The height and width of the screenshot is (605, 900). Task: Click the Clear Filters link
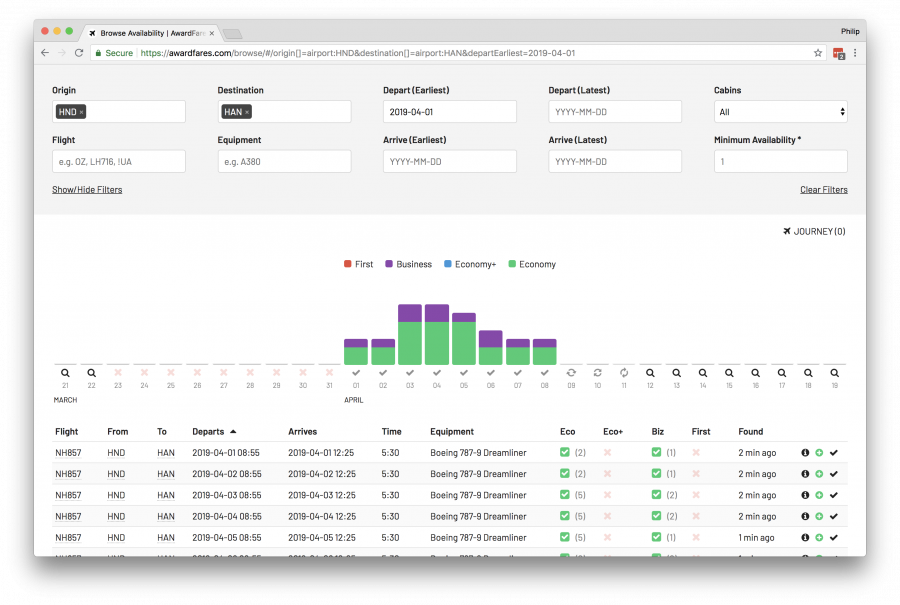823,190
